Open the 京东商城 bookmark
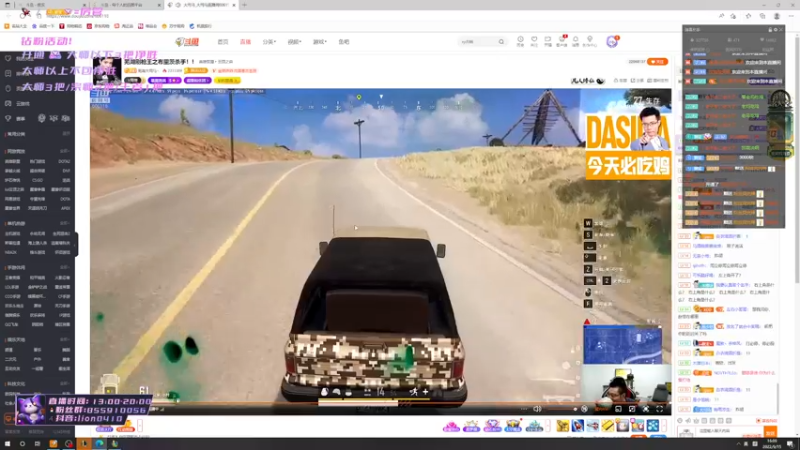 click(x=98, y=26)
